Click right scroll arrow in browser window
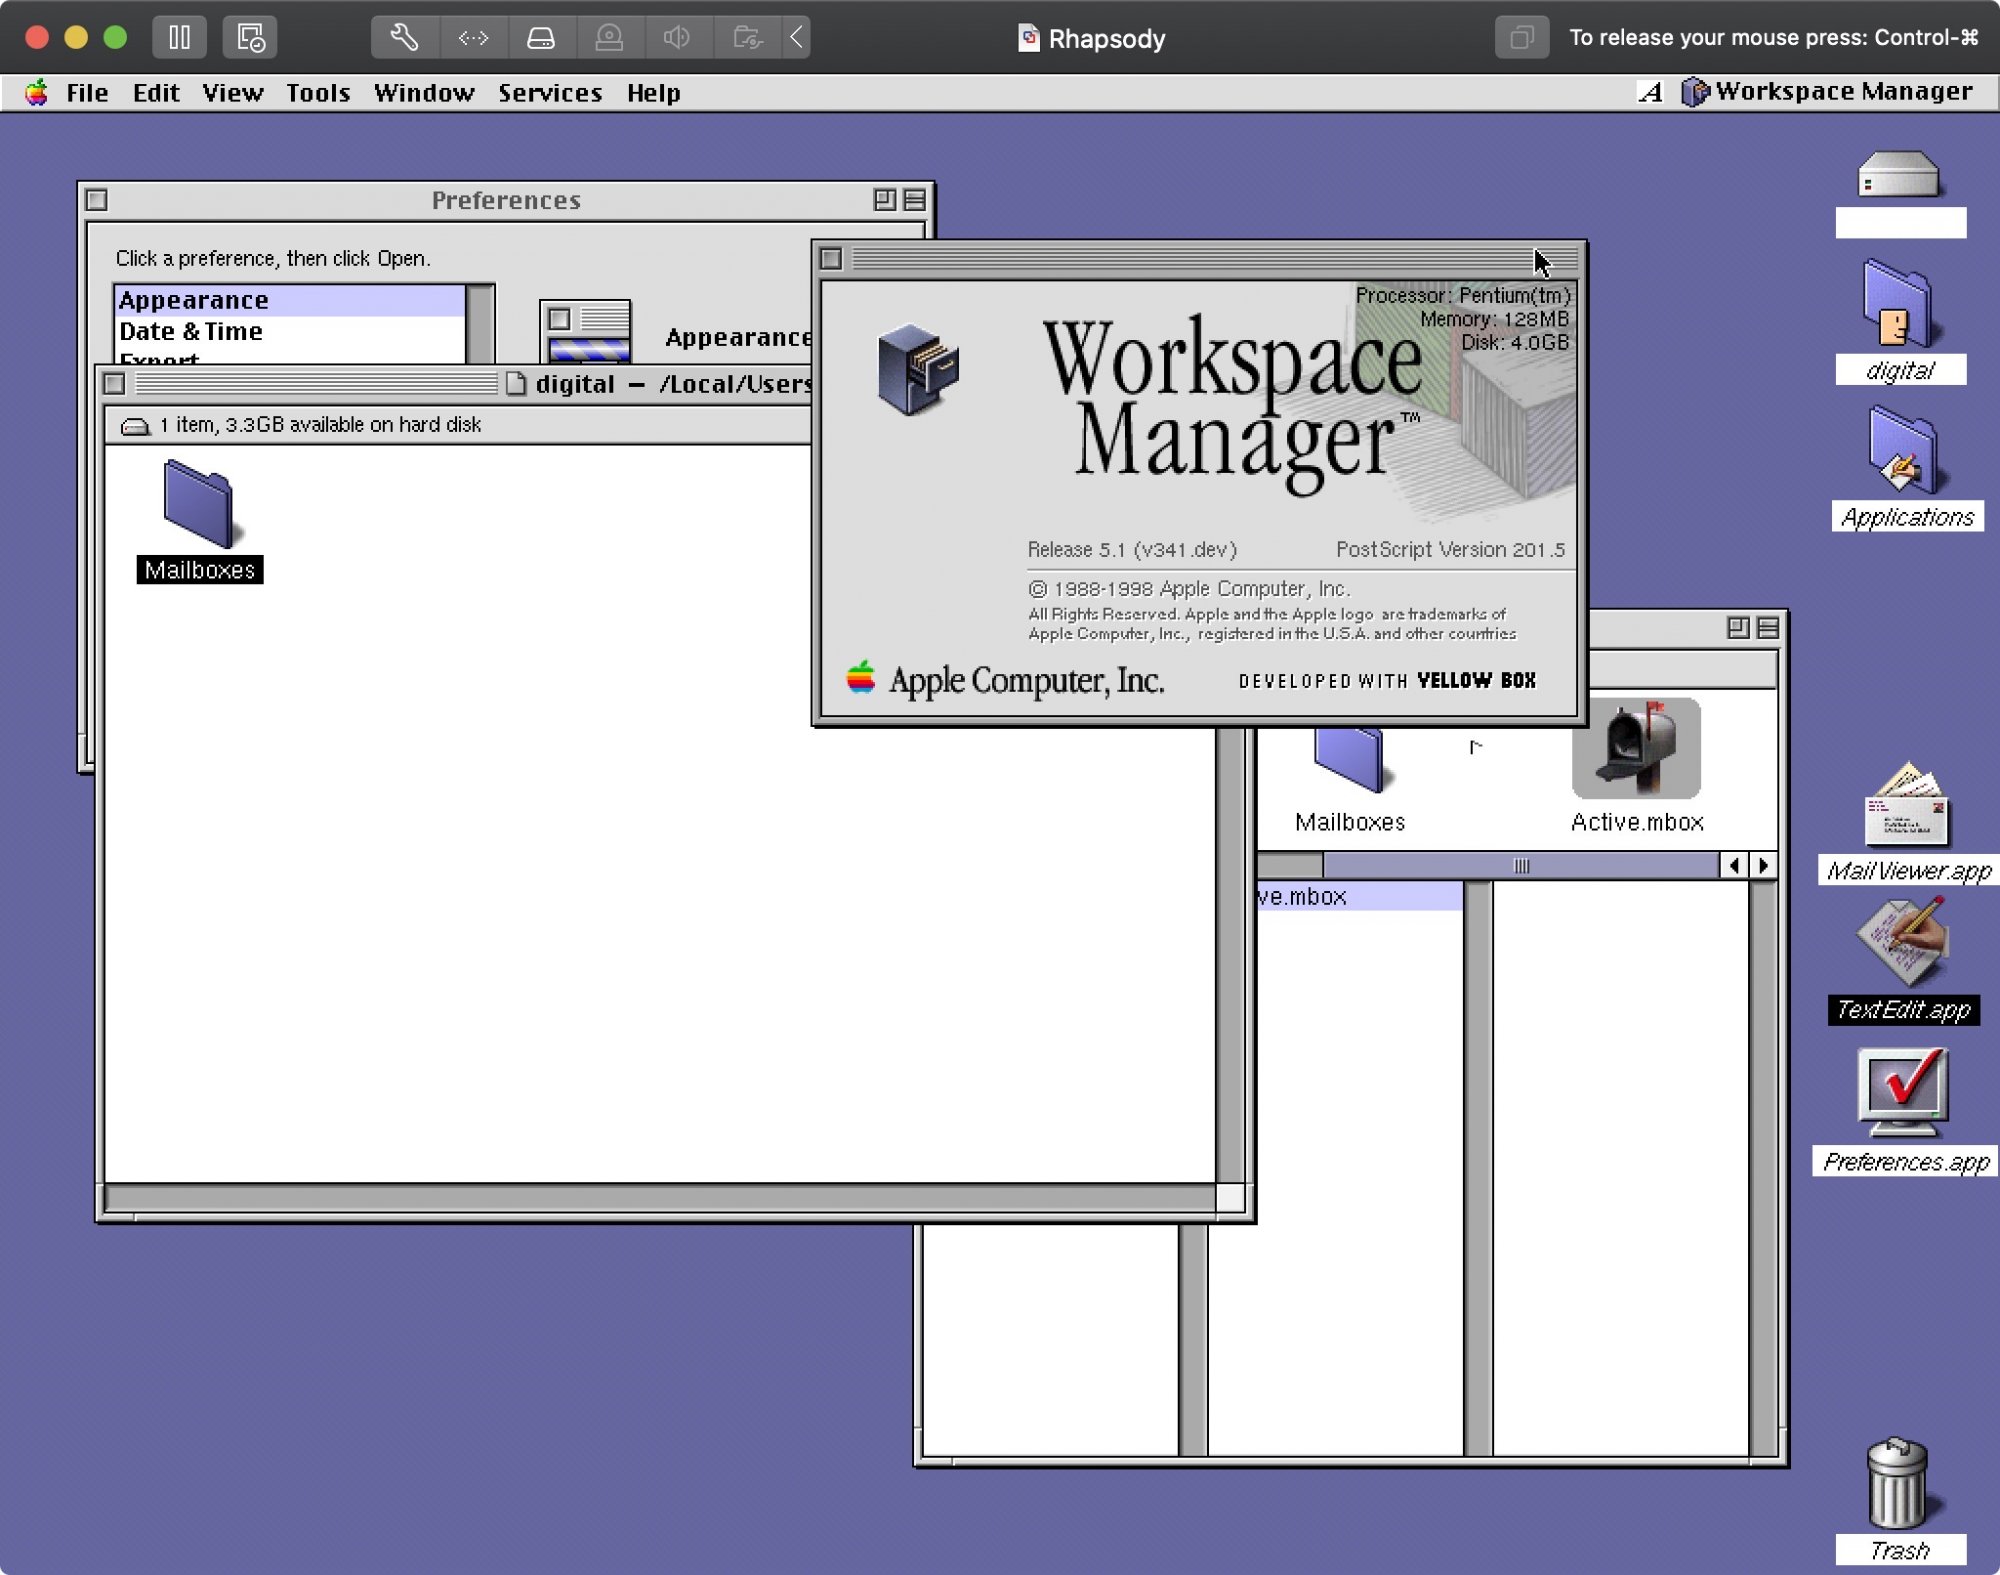Viewport: 2000px width, 1575px height. click(1763, 866)
